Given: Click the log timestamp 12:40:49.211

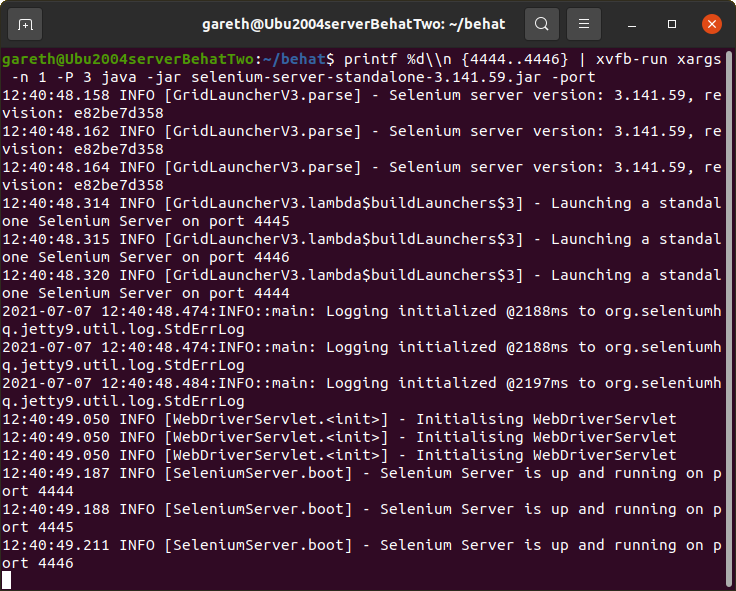Looking at the screenshot, I should tap(56, 545).
